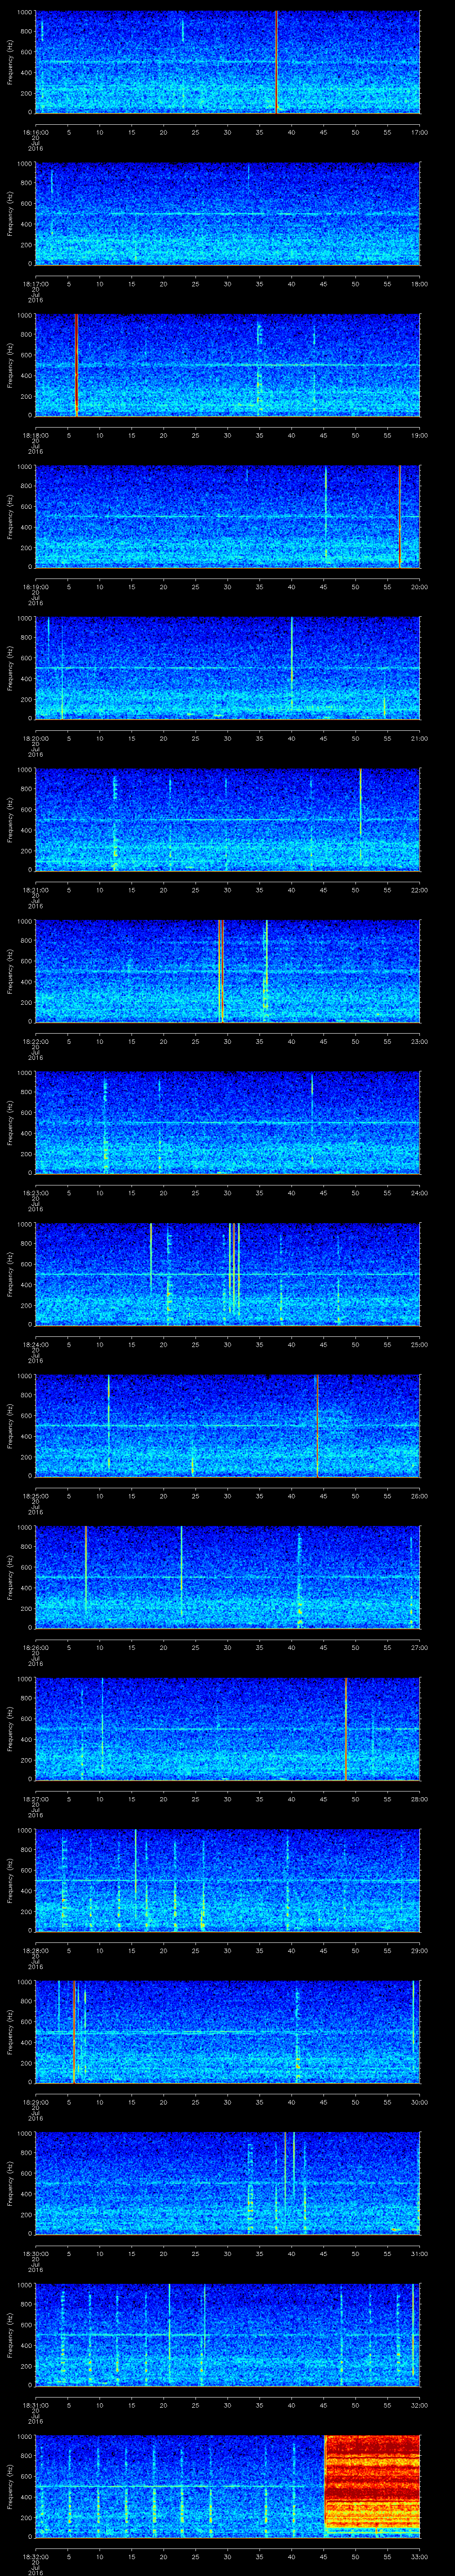
Task: Select the red vertical line in the 18:16 spectrogram
Action: 277,62
